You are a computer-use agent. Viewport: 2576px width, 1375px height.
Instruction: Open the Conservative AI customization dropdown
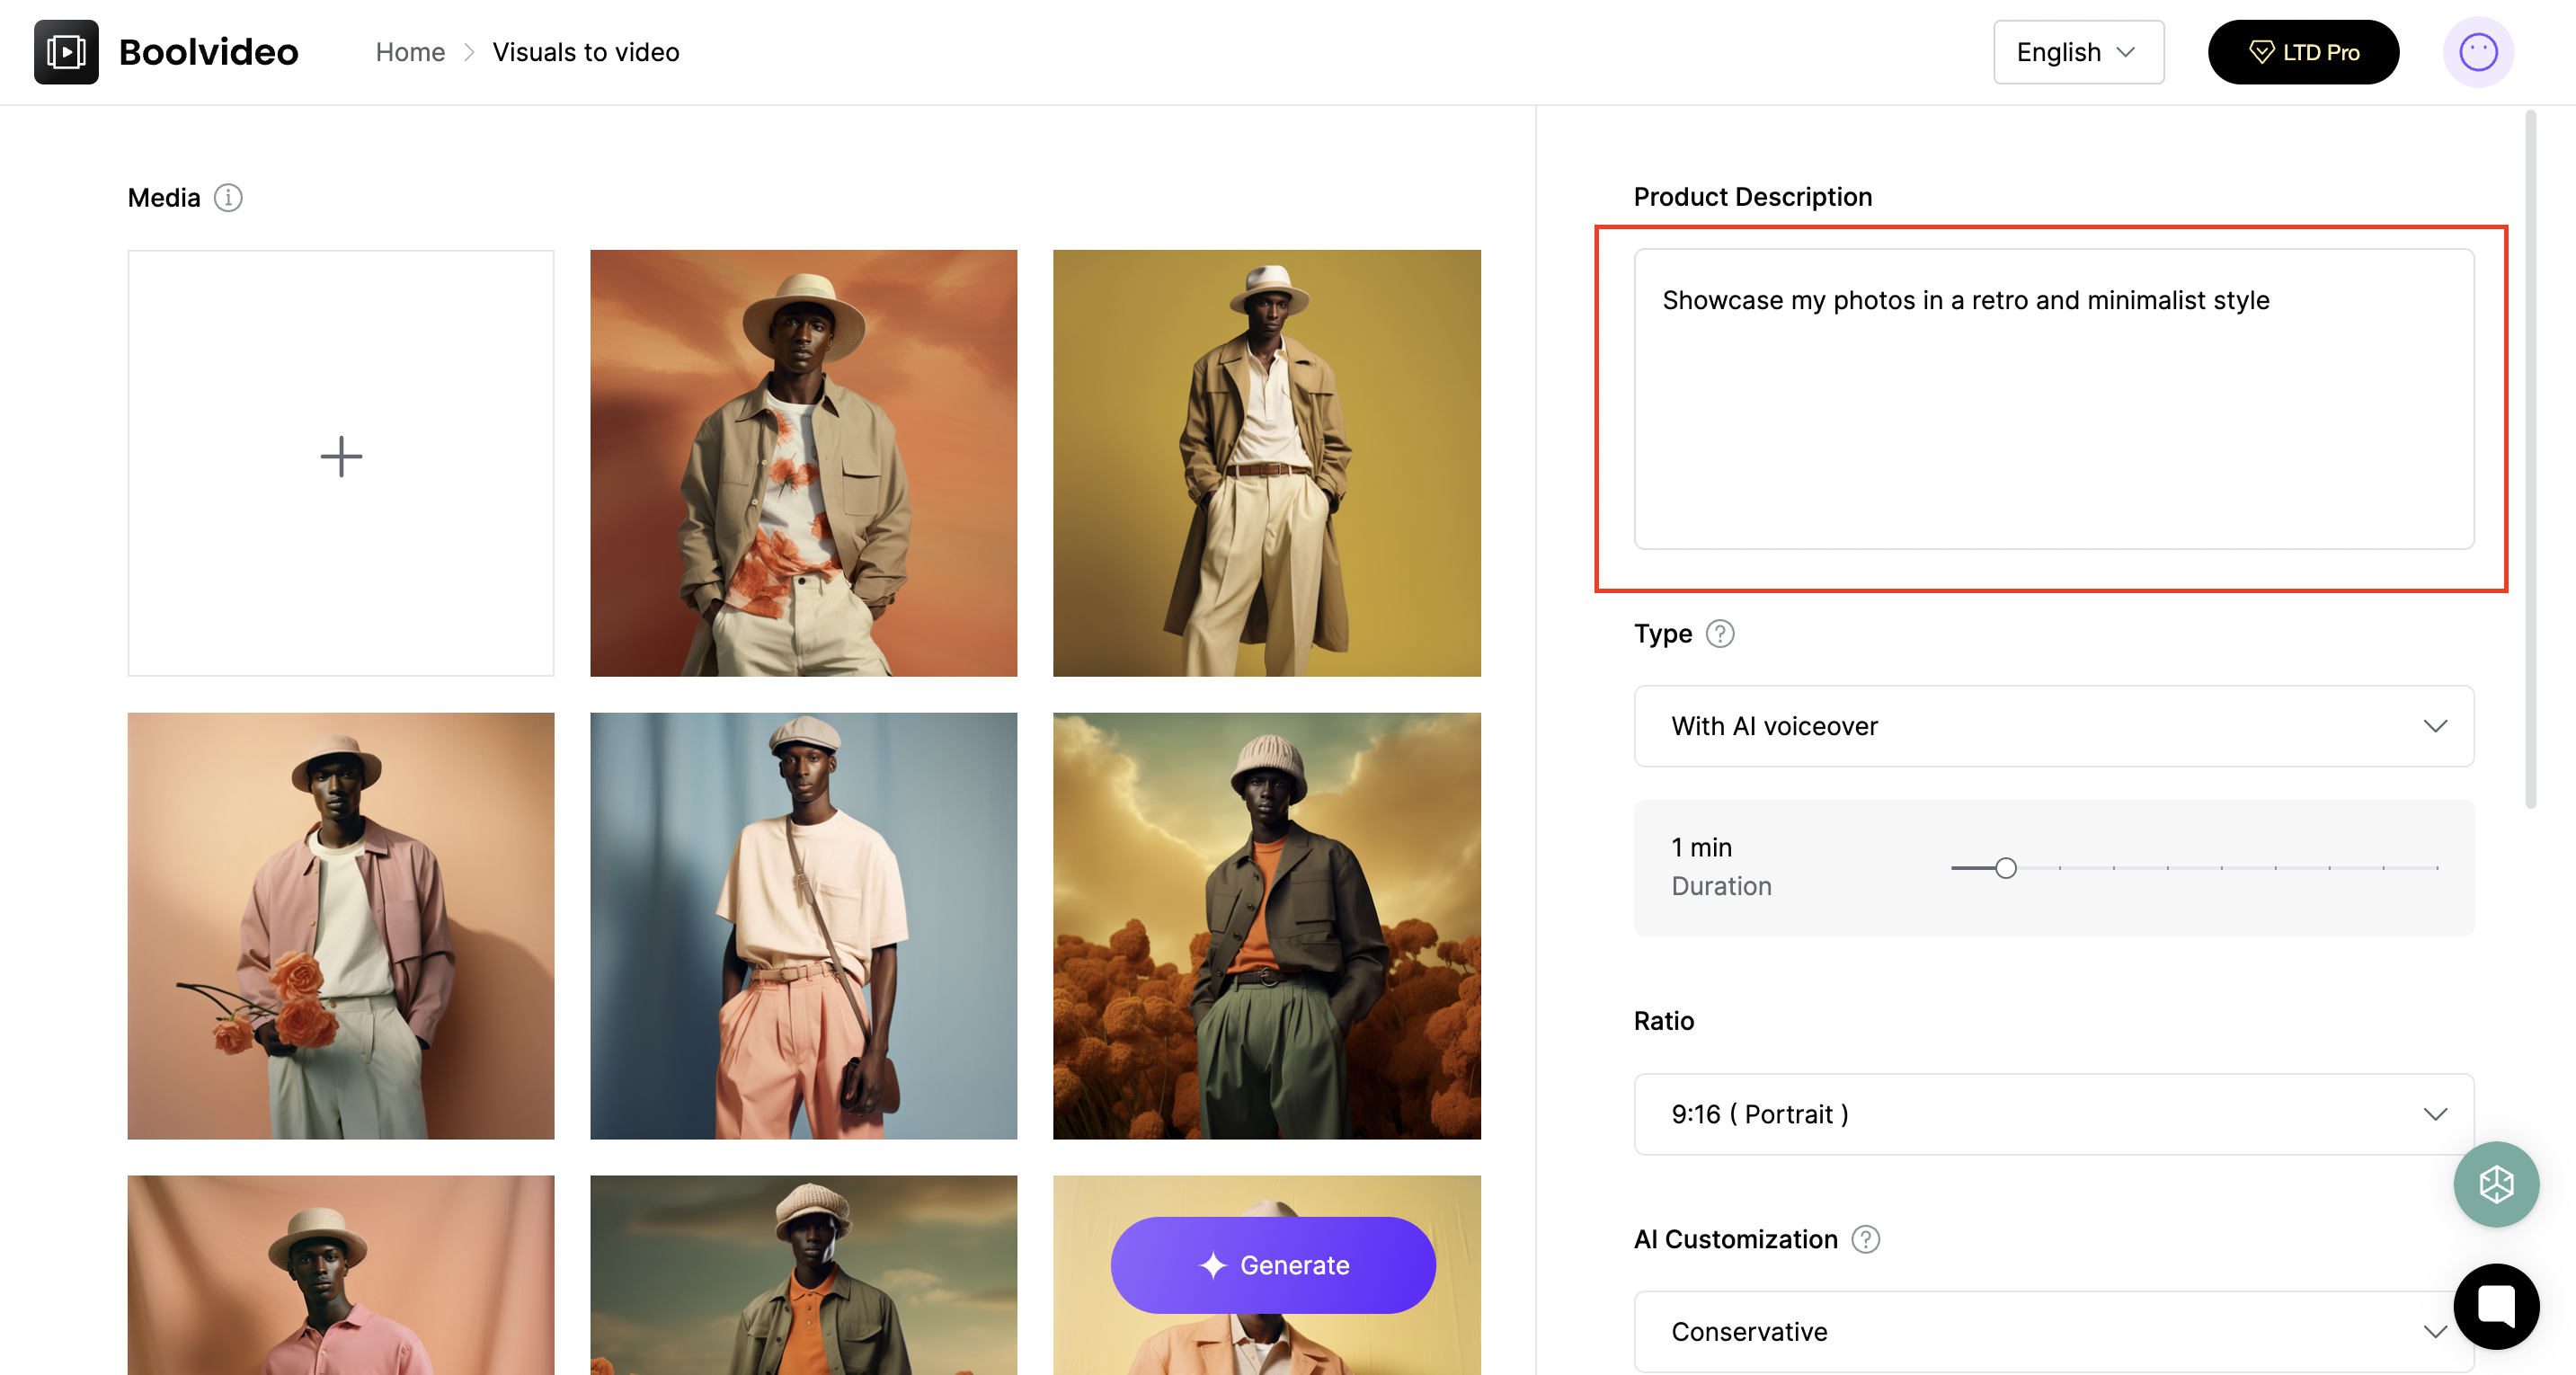pyautogui.click(x=2054, y=1332)
